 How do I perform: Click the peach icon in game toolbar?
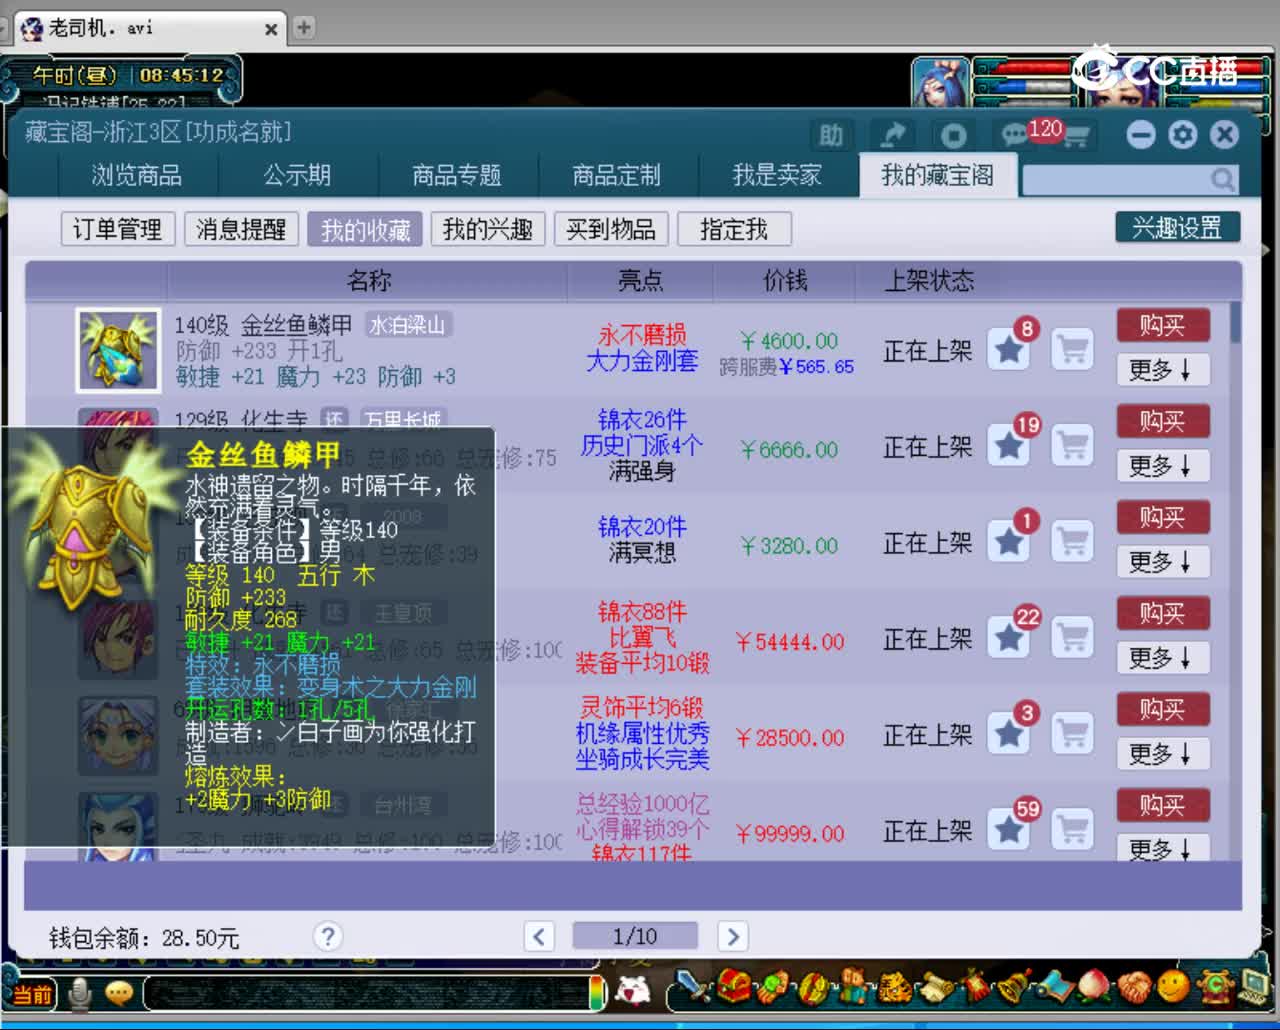1094,987
